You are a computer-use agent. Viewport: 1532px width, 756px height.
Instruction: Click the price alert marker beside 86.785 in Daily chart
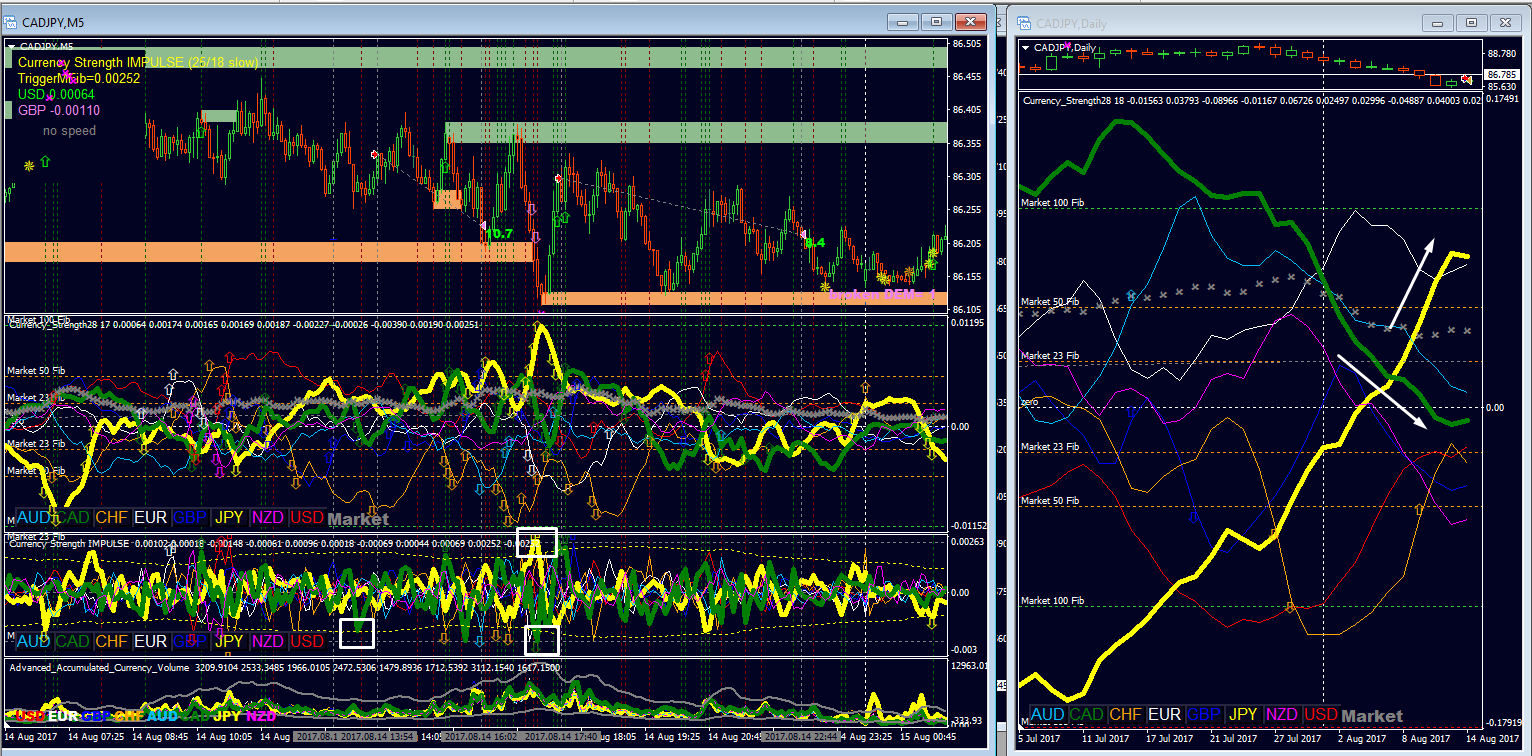(1467, 78)
